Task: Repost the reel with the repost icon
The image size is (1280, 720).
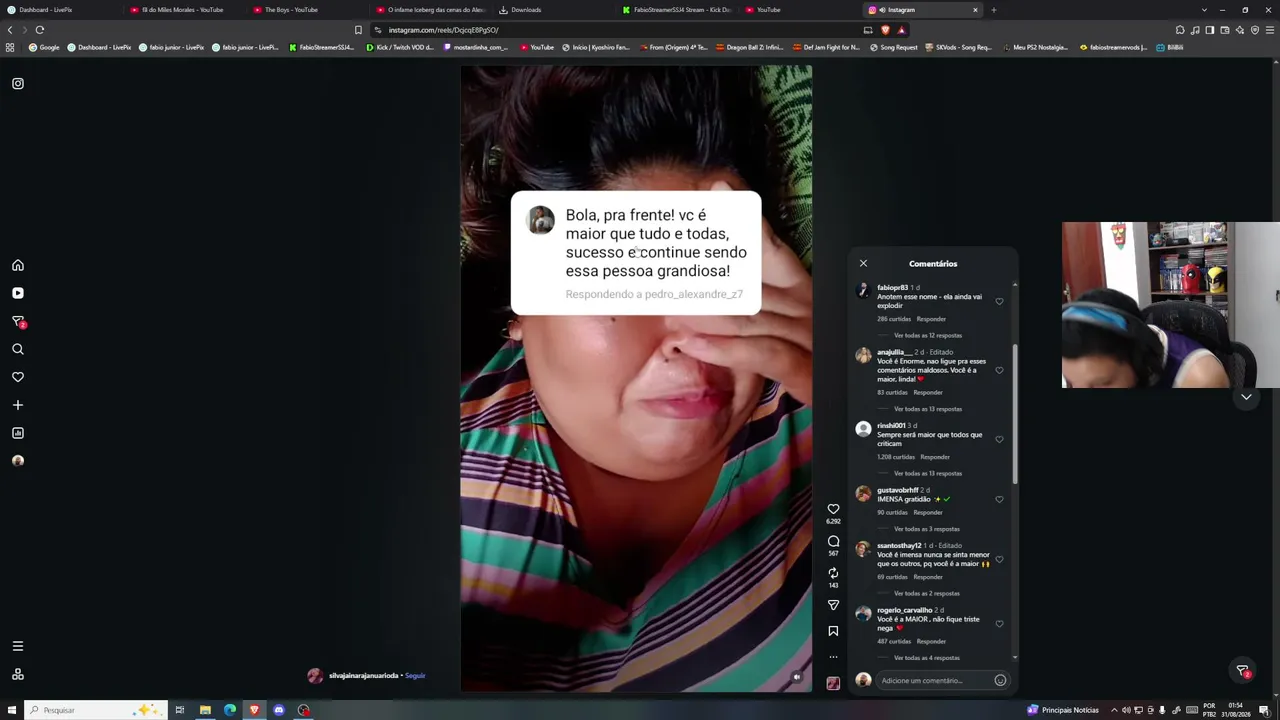Action: pos(833,573)
